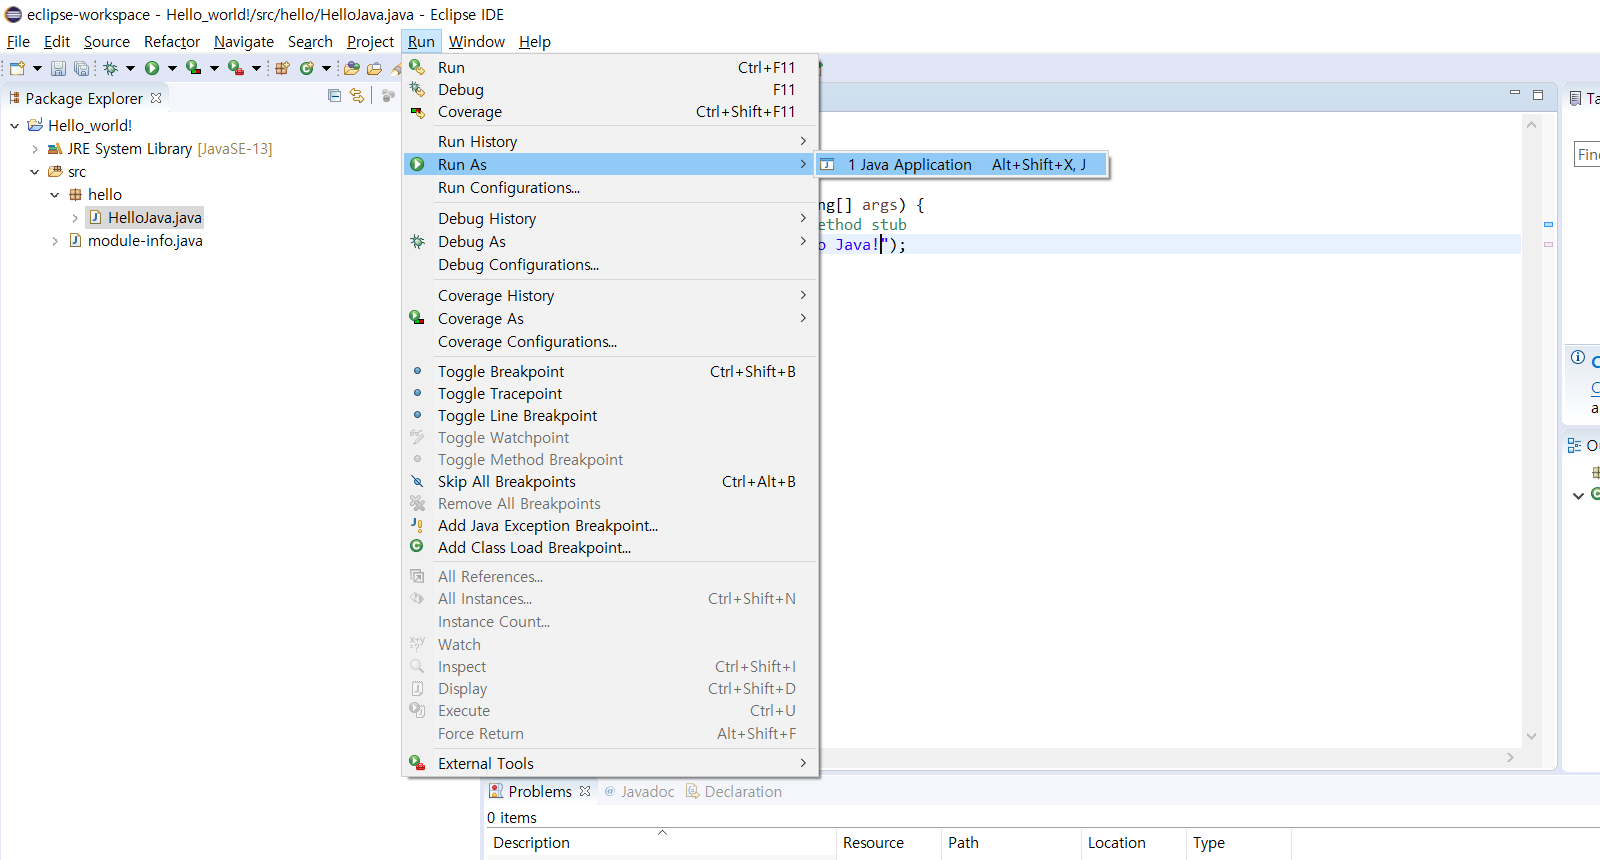Close the Package Explorer view tab

pos(156,98)
